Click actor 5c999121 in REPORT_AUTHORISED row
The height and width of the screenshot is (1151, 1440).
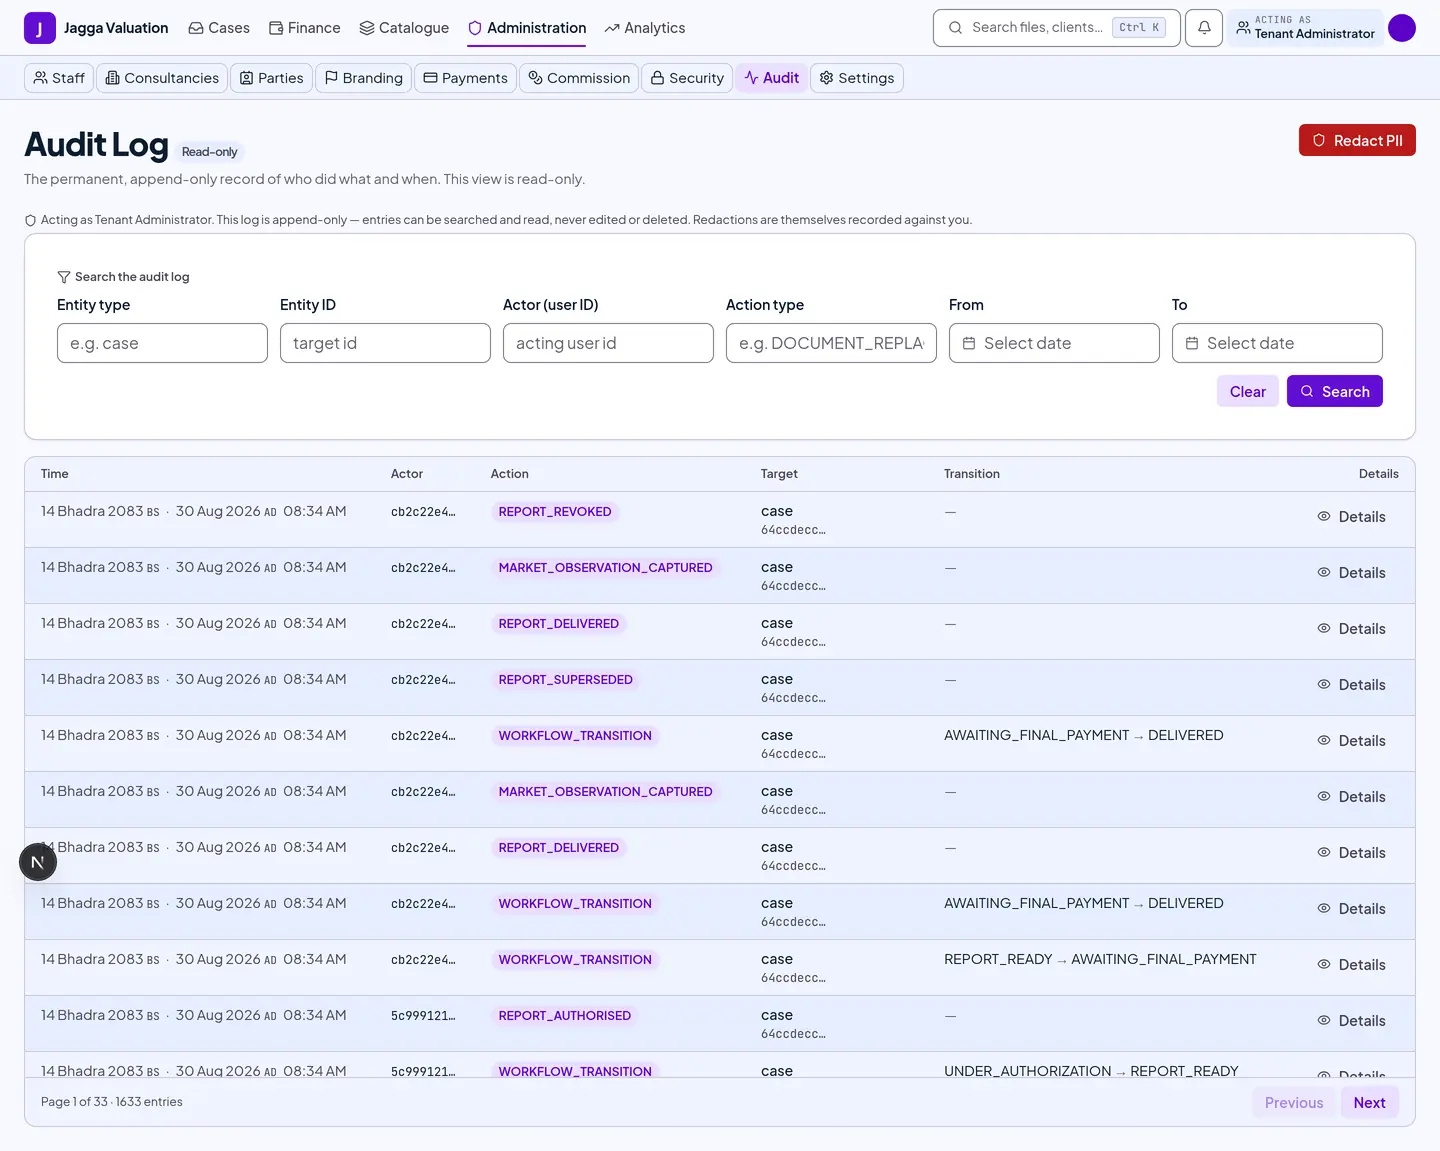(423, 1016)
